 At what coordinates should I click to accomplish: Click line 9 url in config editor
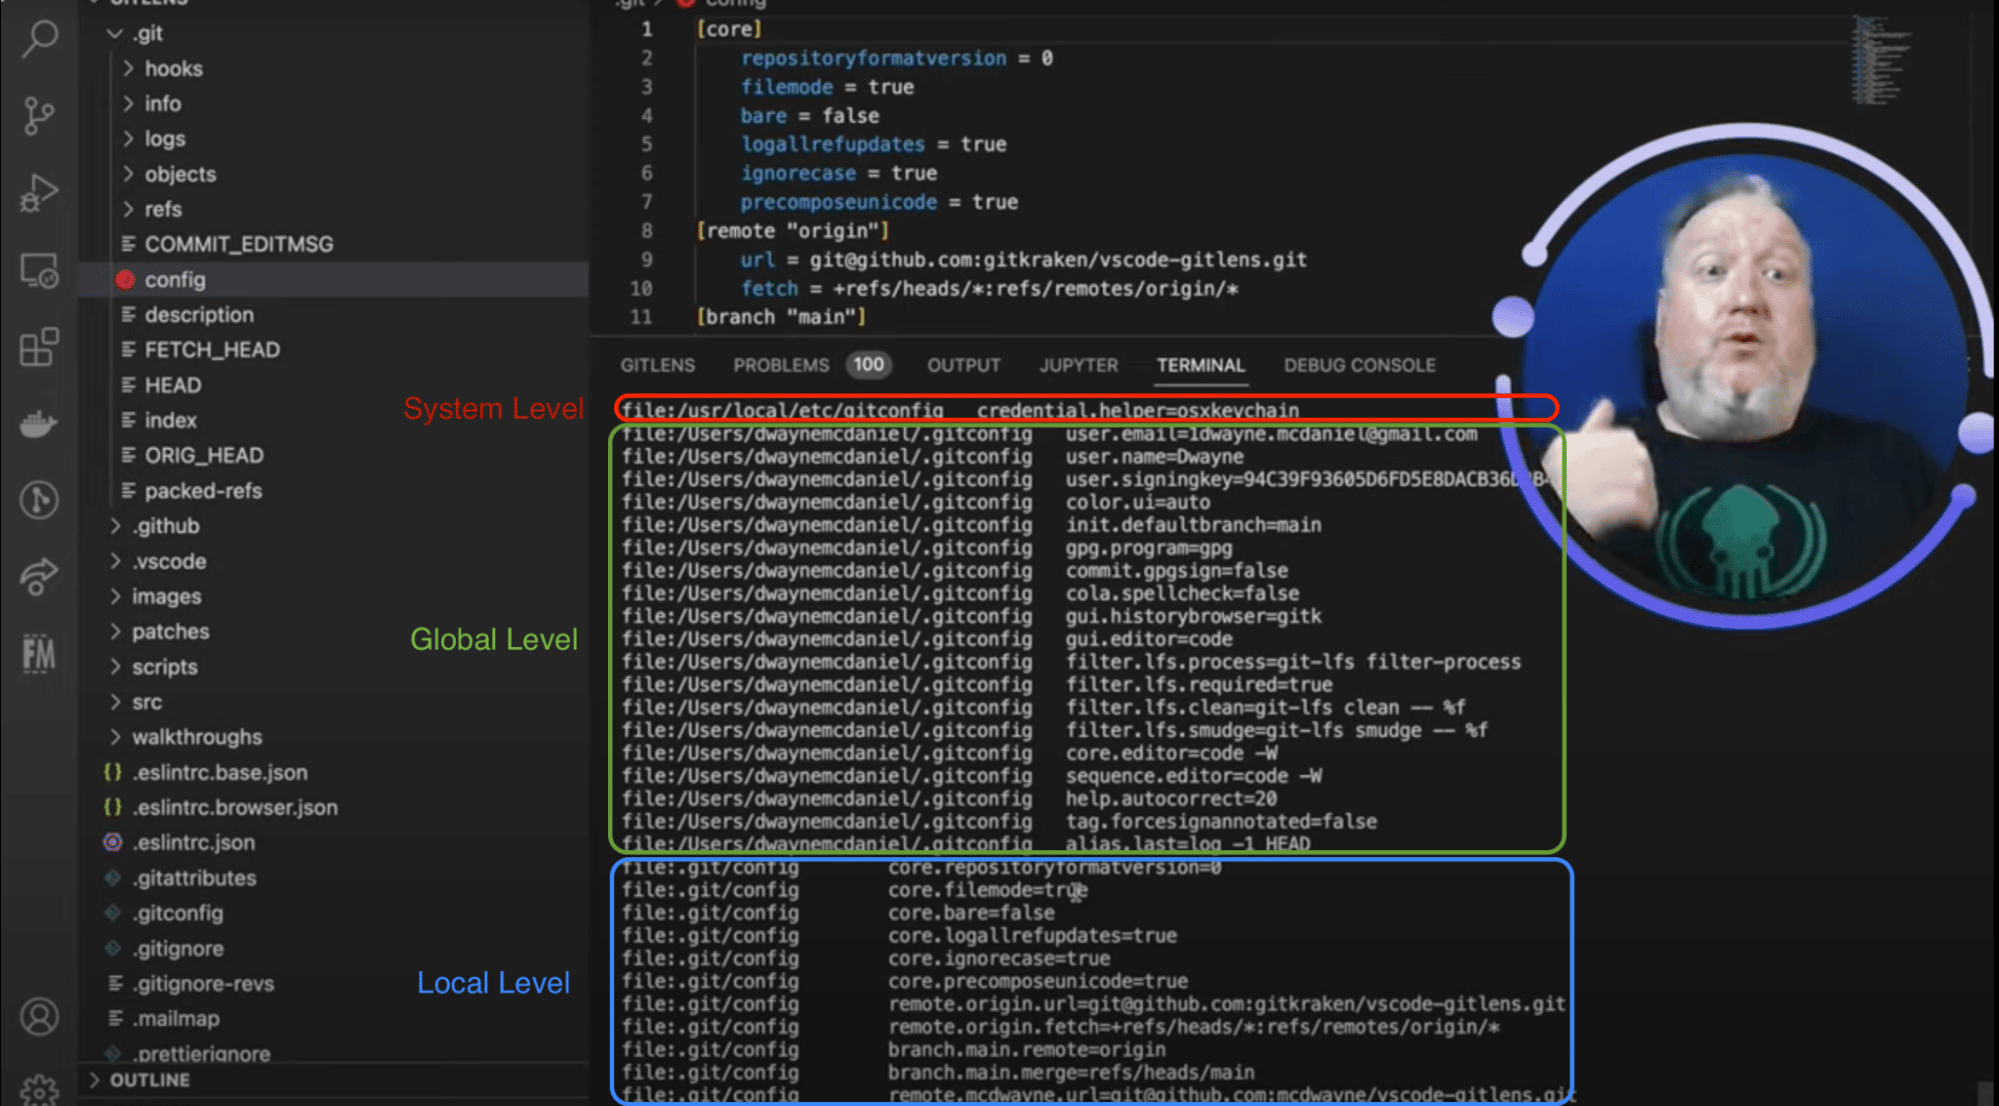(757, 260)
